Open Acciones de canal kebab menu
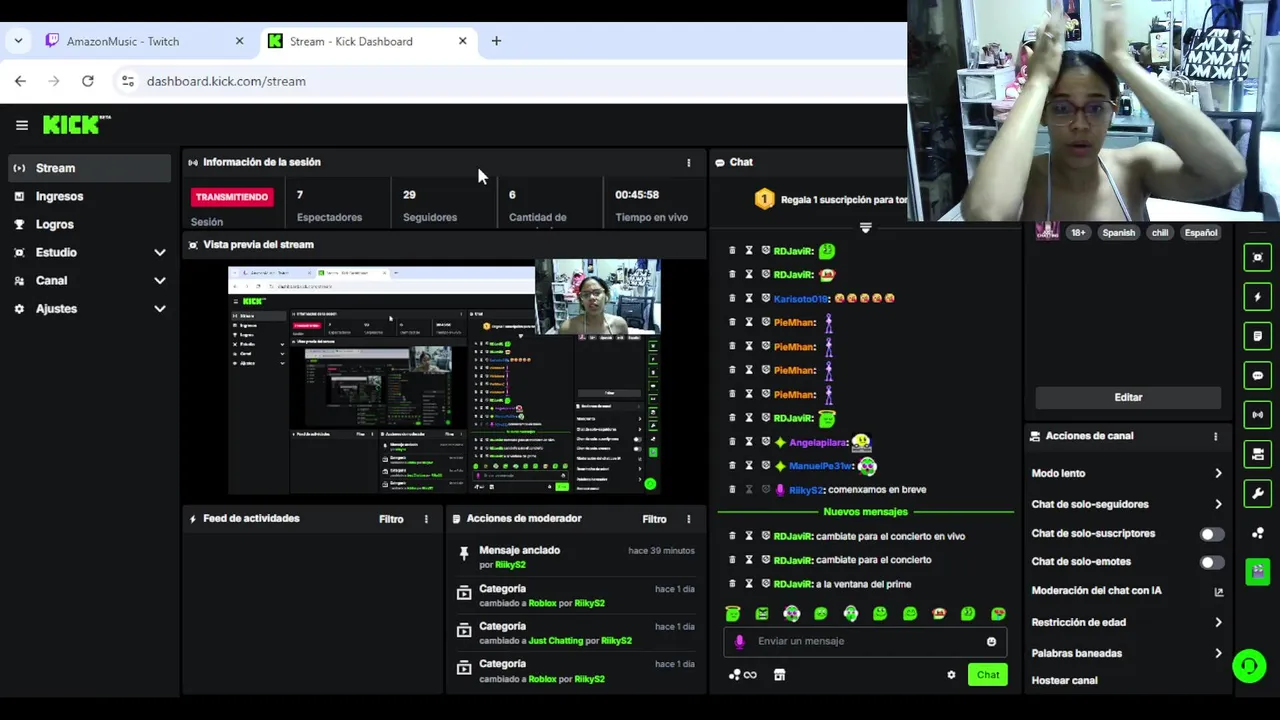1280x720 pixels. (1216, 436)
